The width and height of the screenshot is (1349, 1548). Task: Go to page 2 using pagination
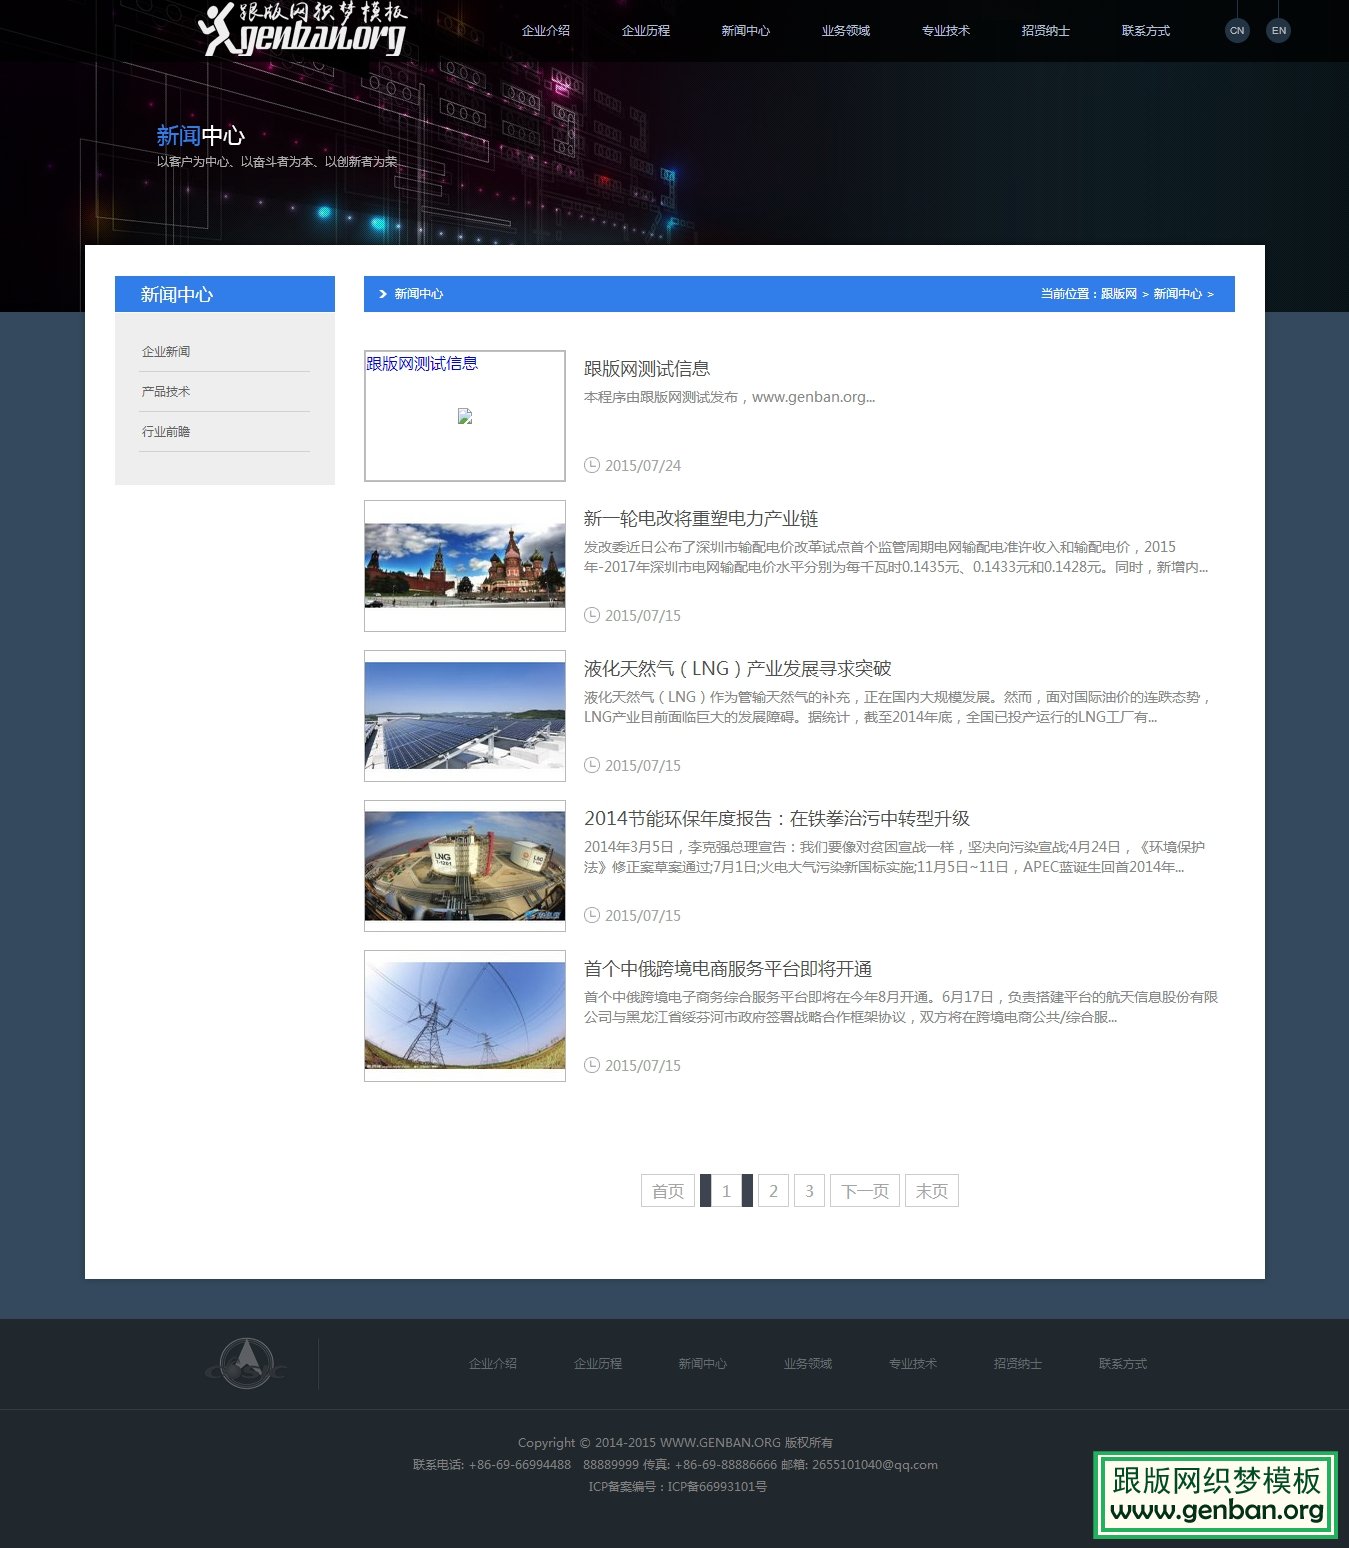pyautogui.click(x=773, y=1190)
